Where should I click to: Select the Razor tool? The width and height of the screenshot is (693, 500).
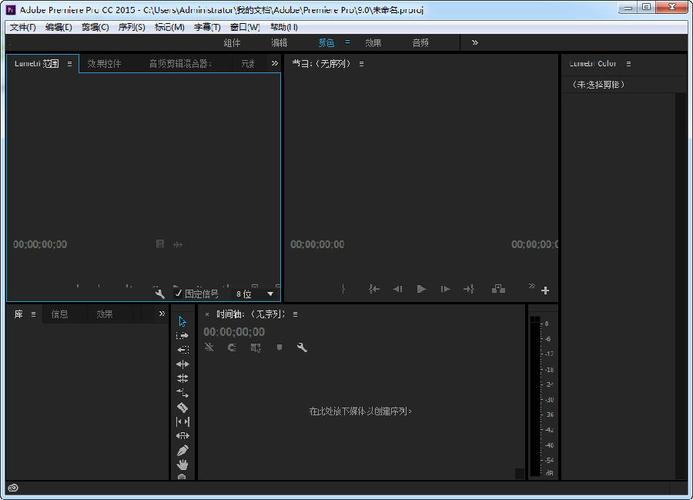click(182, 407)
